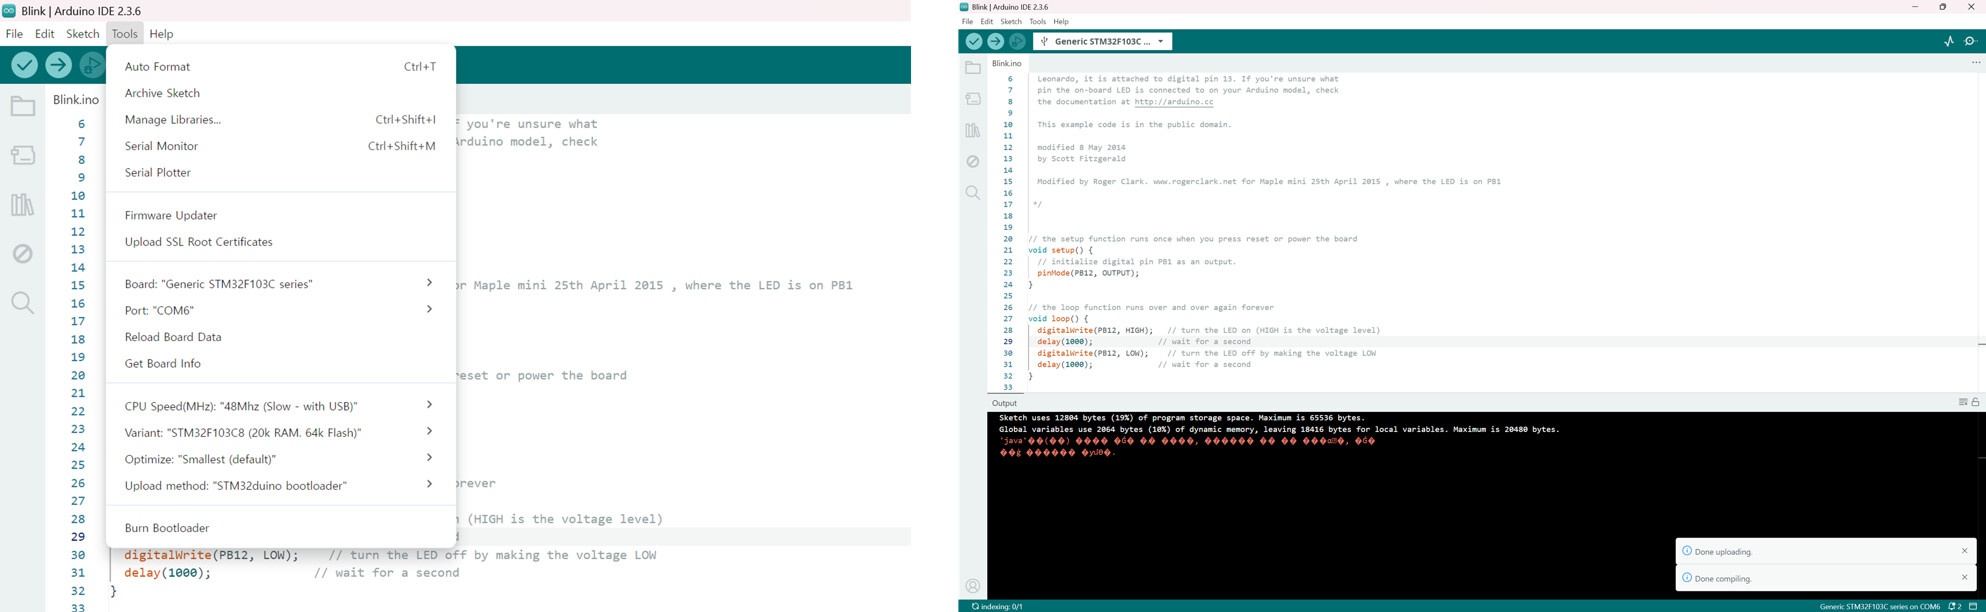
Task: Select Burn Bootloader menu entry
Action: click(281, 528)
